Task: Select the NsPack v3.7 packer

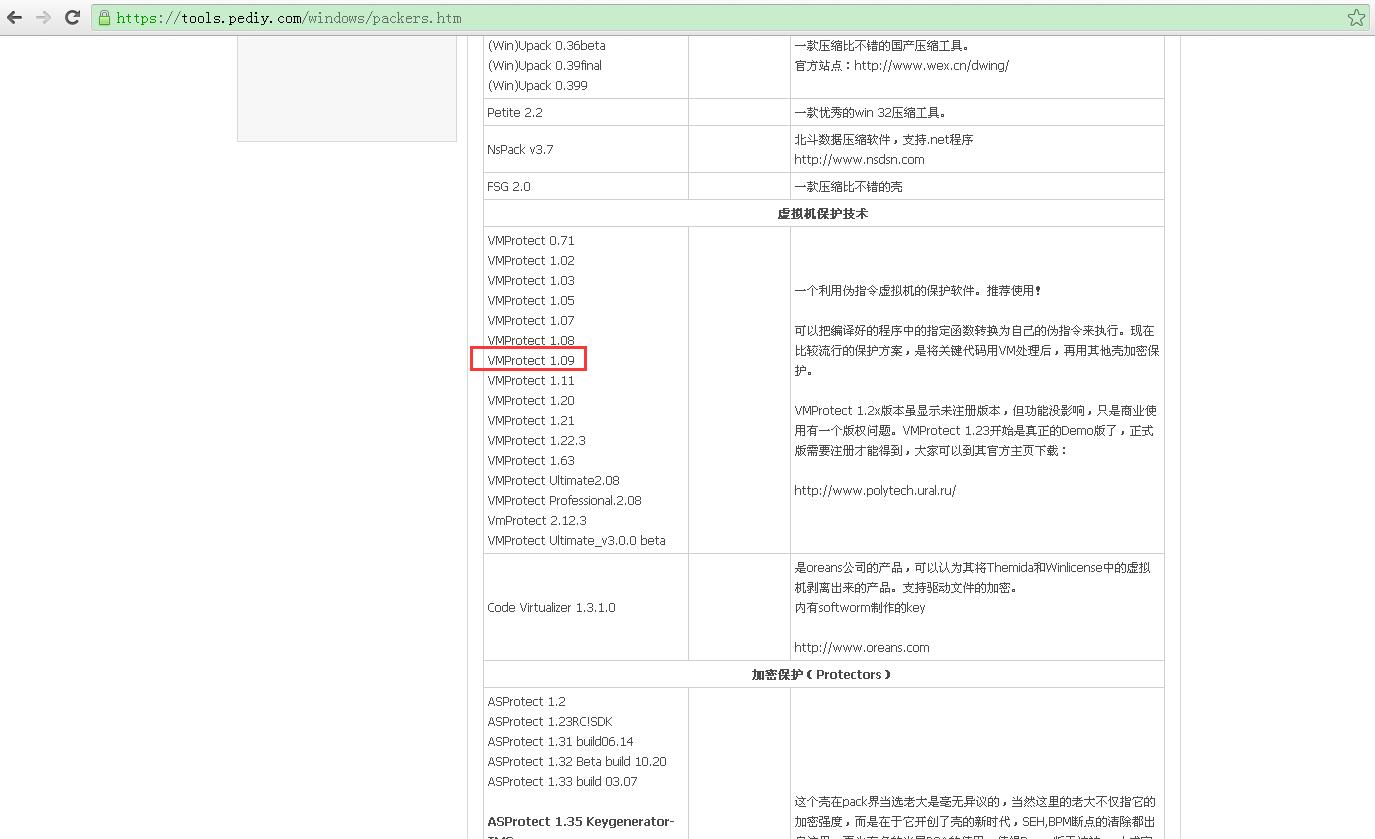Action: click(520, 149)
